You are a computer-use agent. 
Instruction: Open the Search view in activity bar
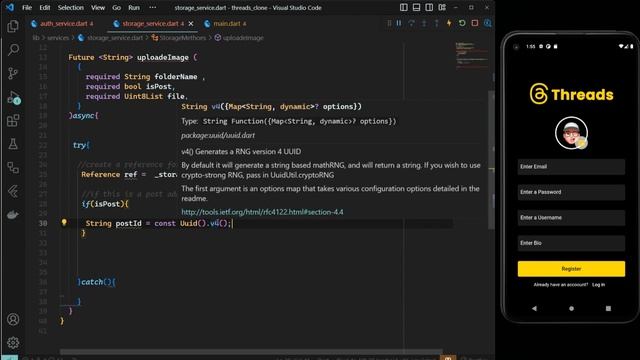click(x=13, y=50)
